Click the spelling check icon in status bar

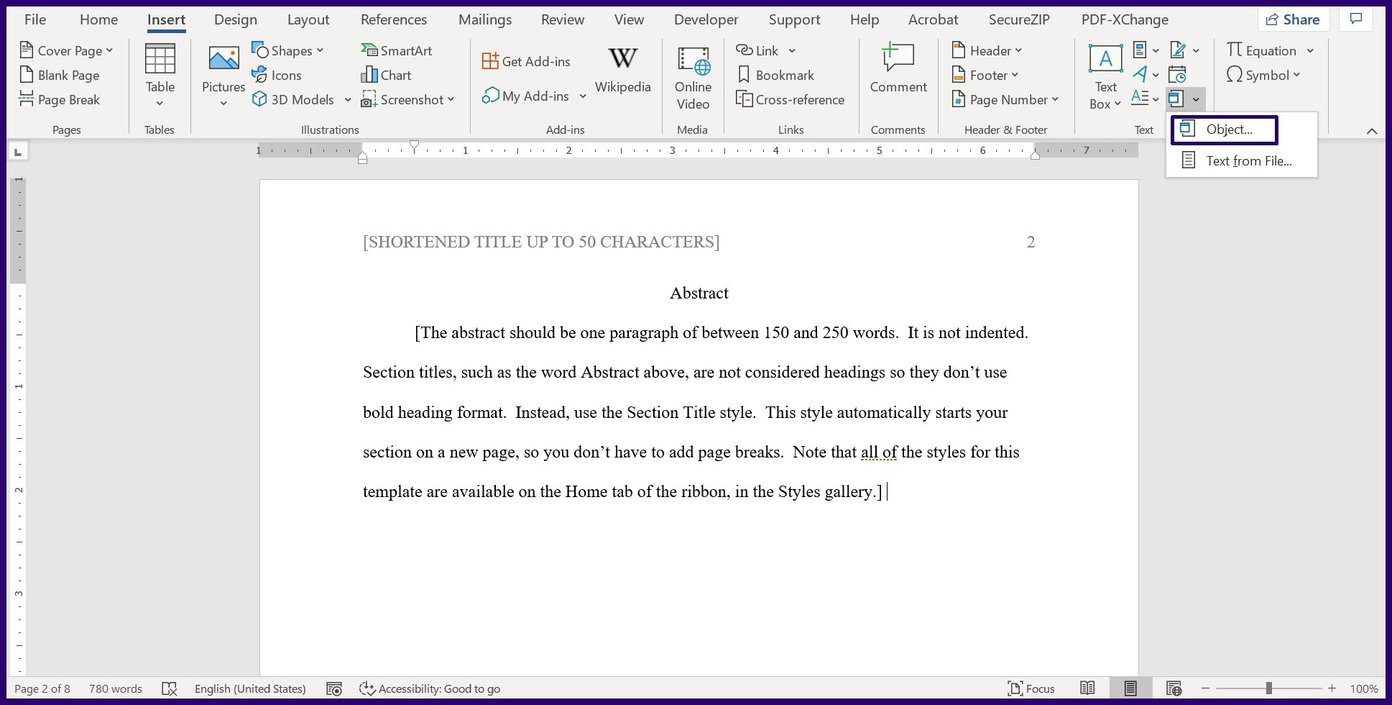pyautogui.click(x=169, y=689)
